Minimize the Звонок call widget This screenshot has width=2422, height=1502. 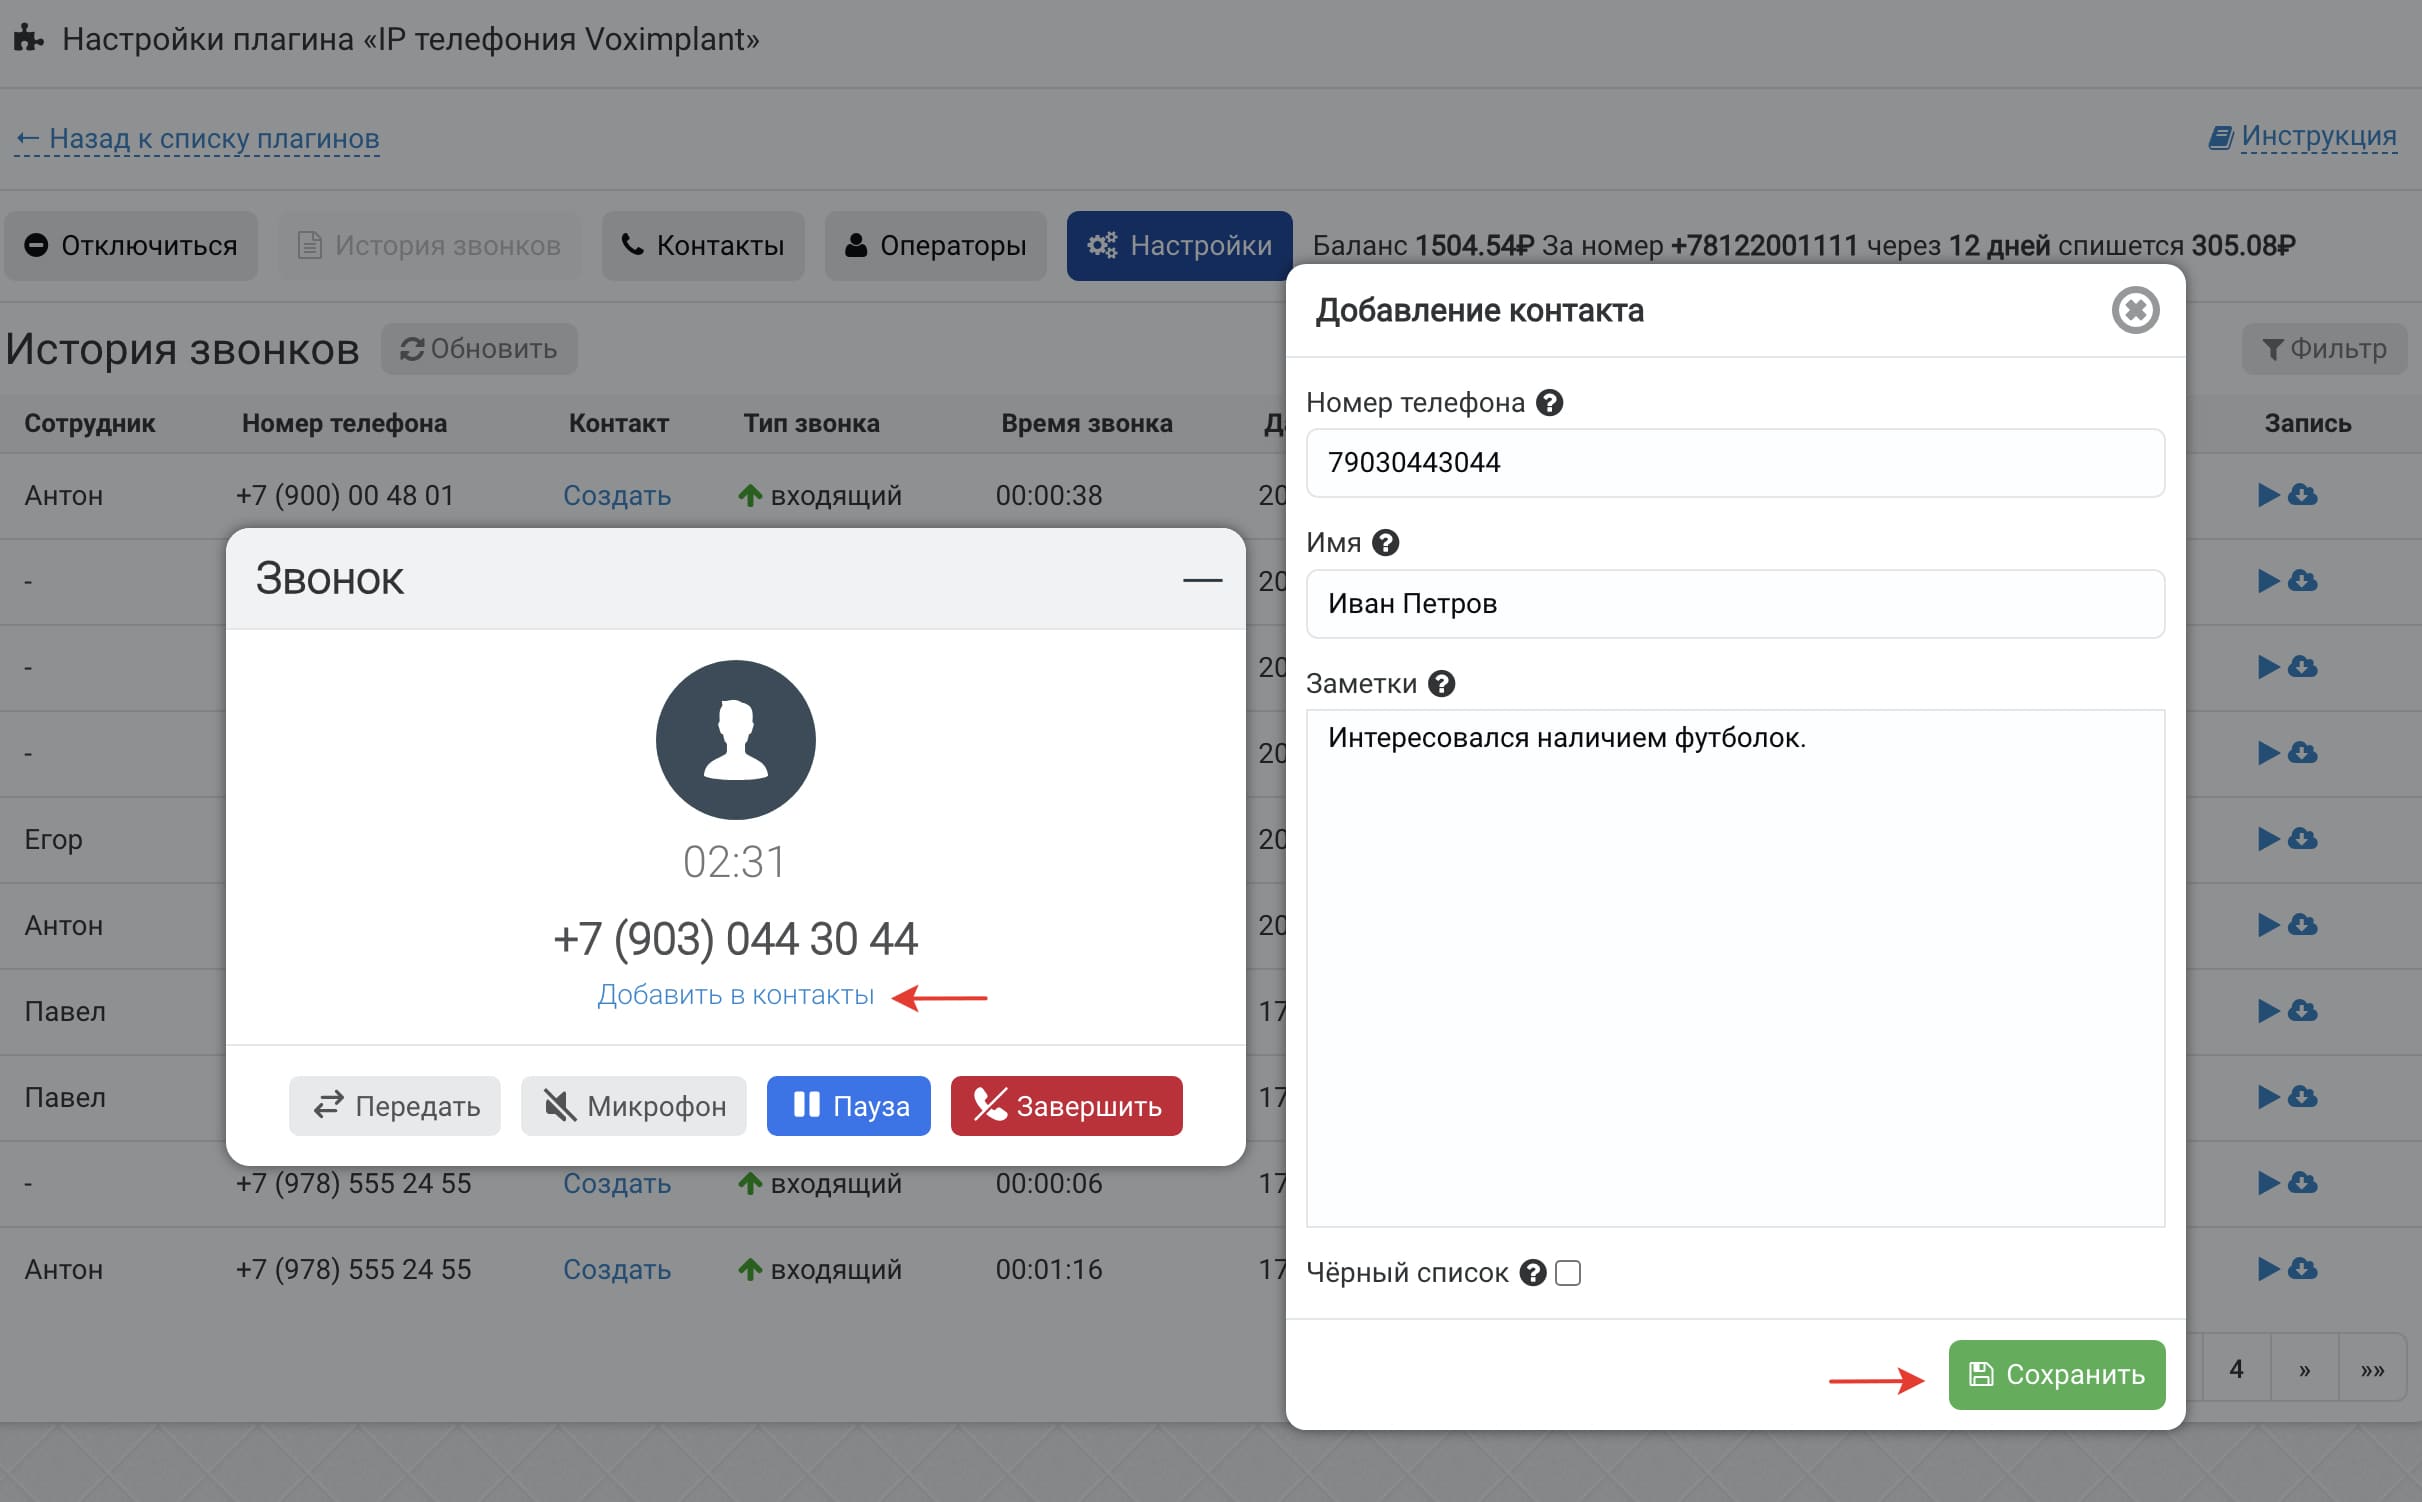click(1202, 580)
